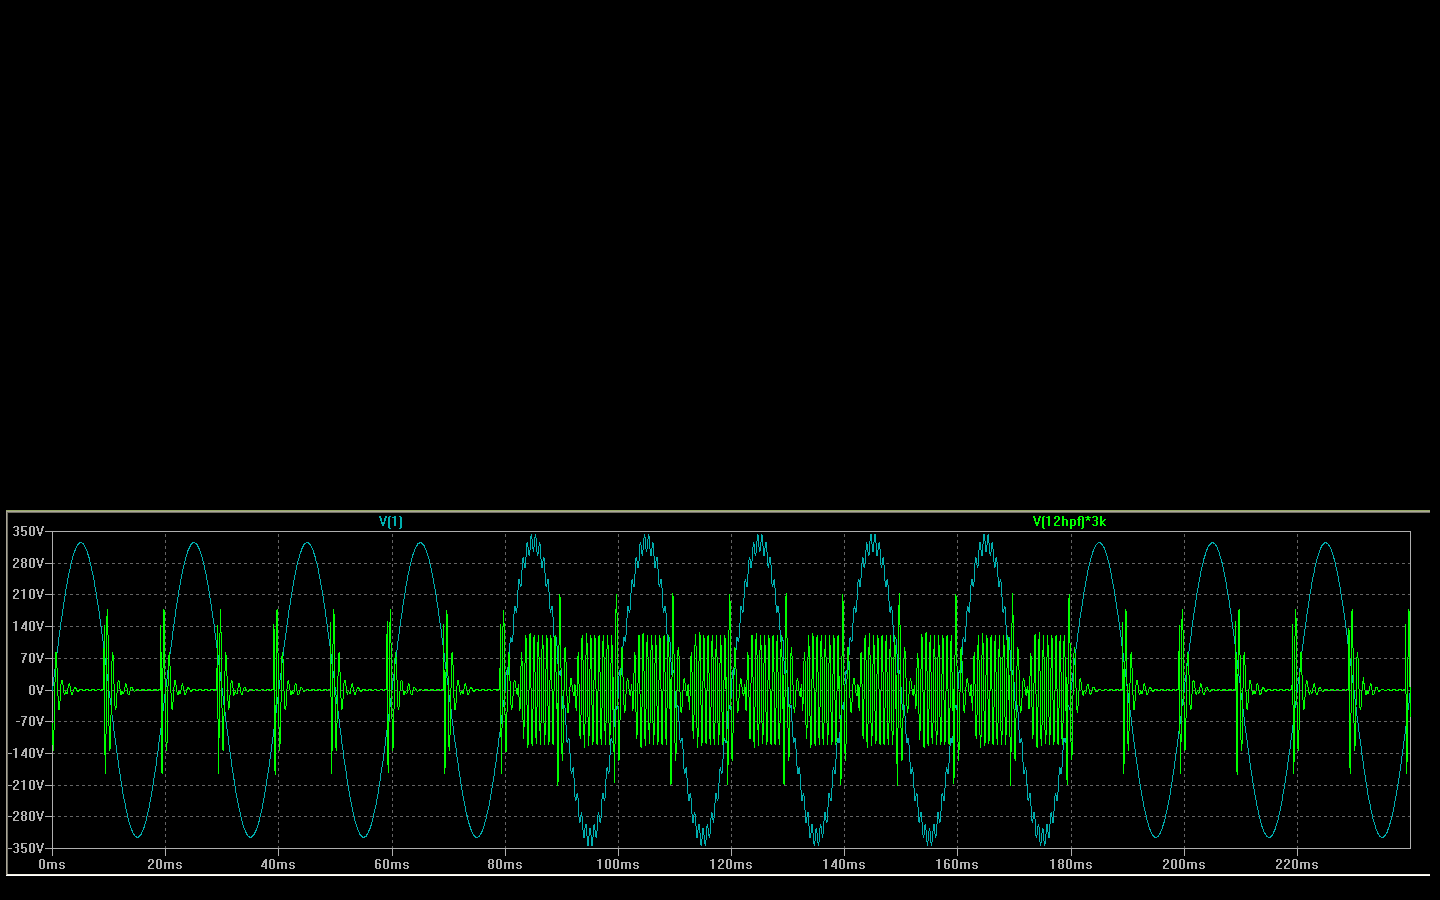Click the -350V vertical axis label

click(27, 849)
